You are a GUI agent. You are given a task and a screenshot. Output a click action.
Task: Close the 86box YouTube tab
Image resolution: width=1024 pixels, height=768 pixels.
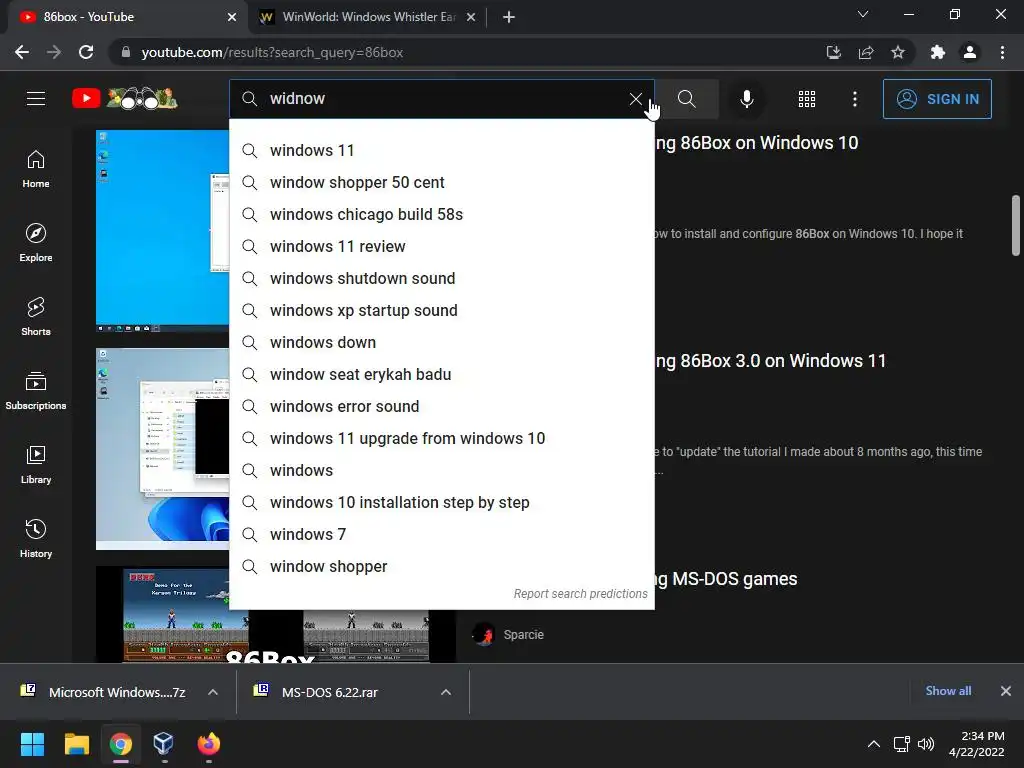[x=232, y=17]
